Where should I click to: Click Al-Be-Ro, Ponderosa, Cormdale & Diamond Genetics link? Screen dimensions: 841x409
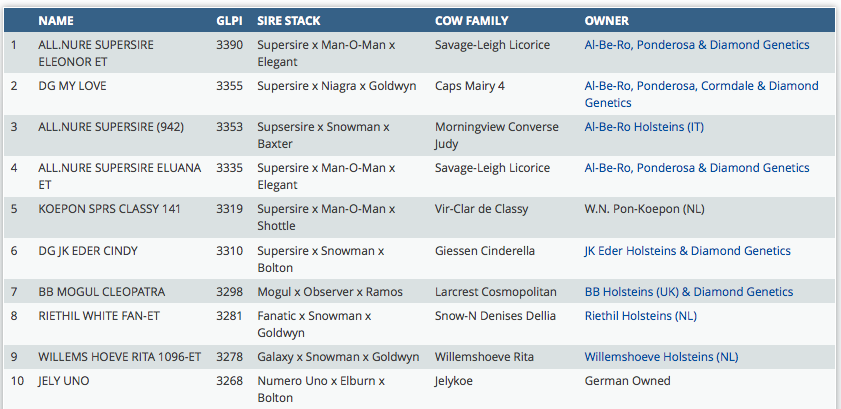point(701,86)
